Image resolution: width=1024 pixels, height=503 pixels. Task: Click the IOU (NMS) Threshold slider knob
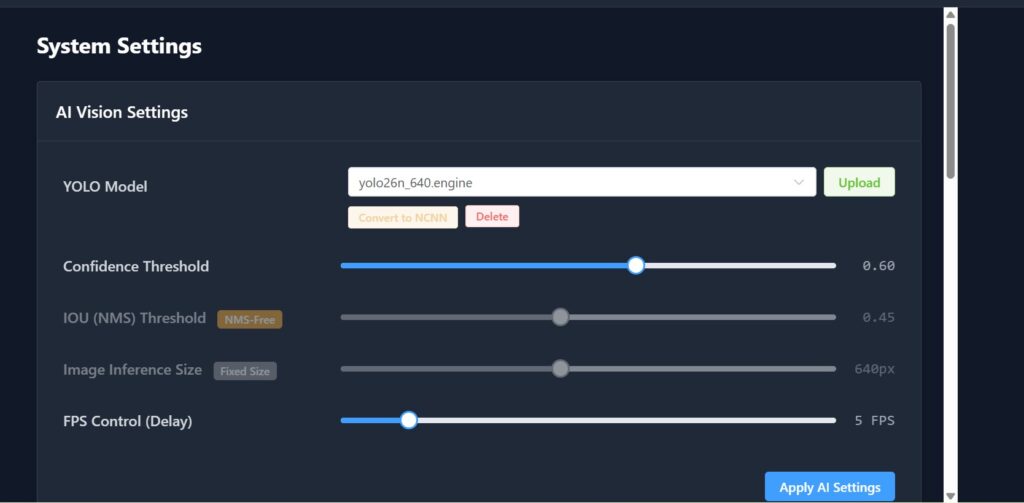[x=560, y=317]
